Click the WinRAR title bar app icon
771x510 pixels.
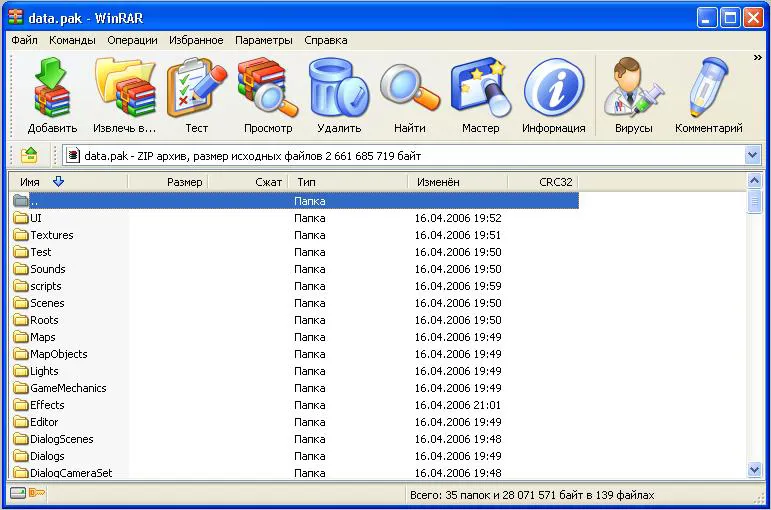pyautogui.click(x=16, y=17)
